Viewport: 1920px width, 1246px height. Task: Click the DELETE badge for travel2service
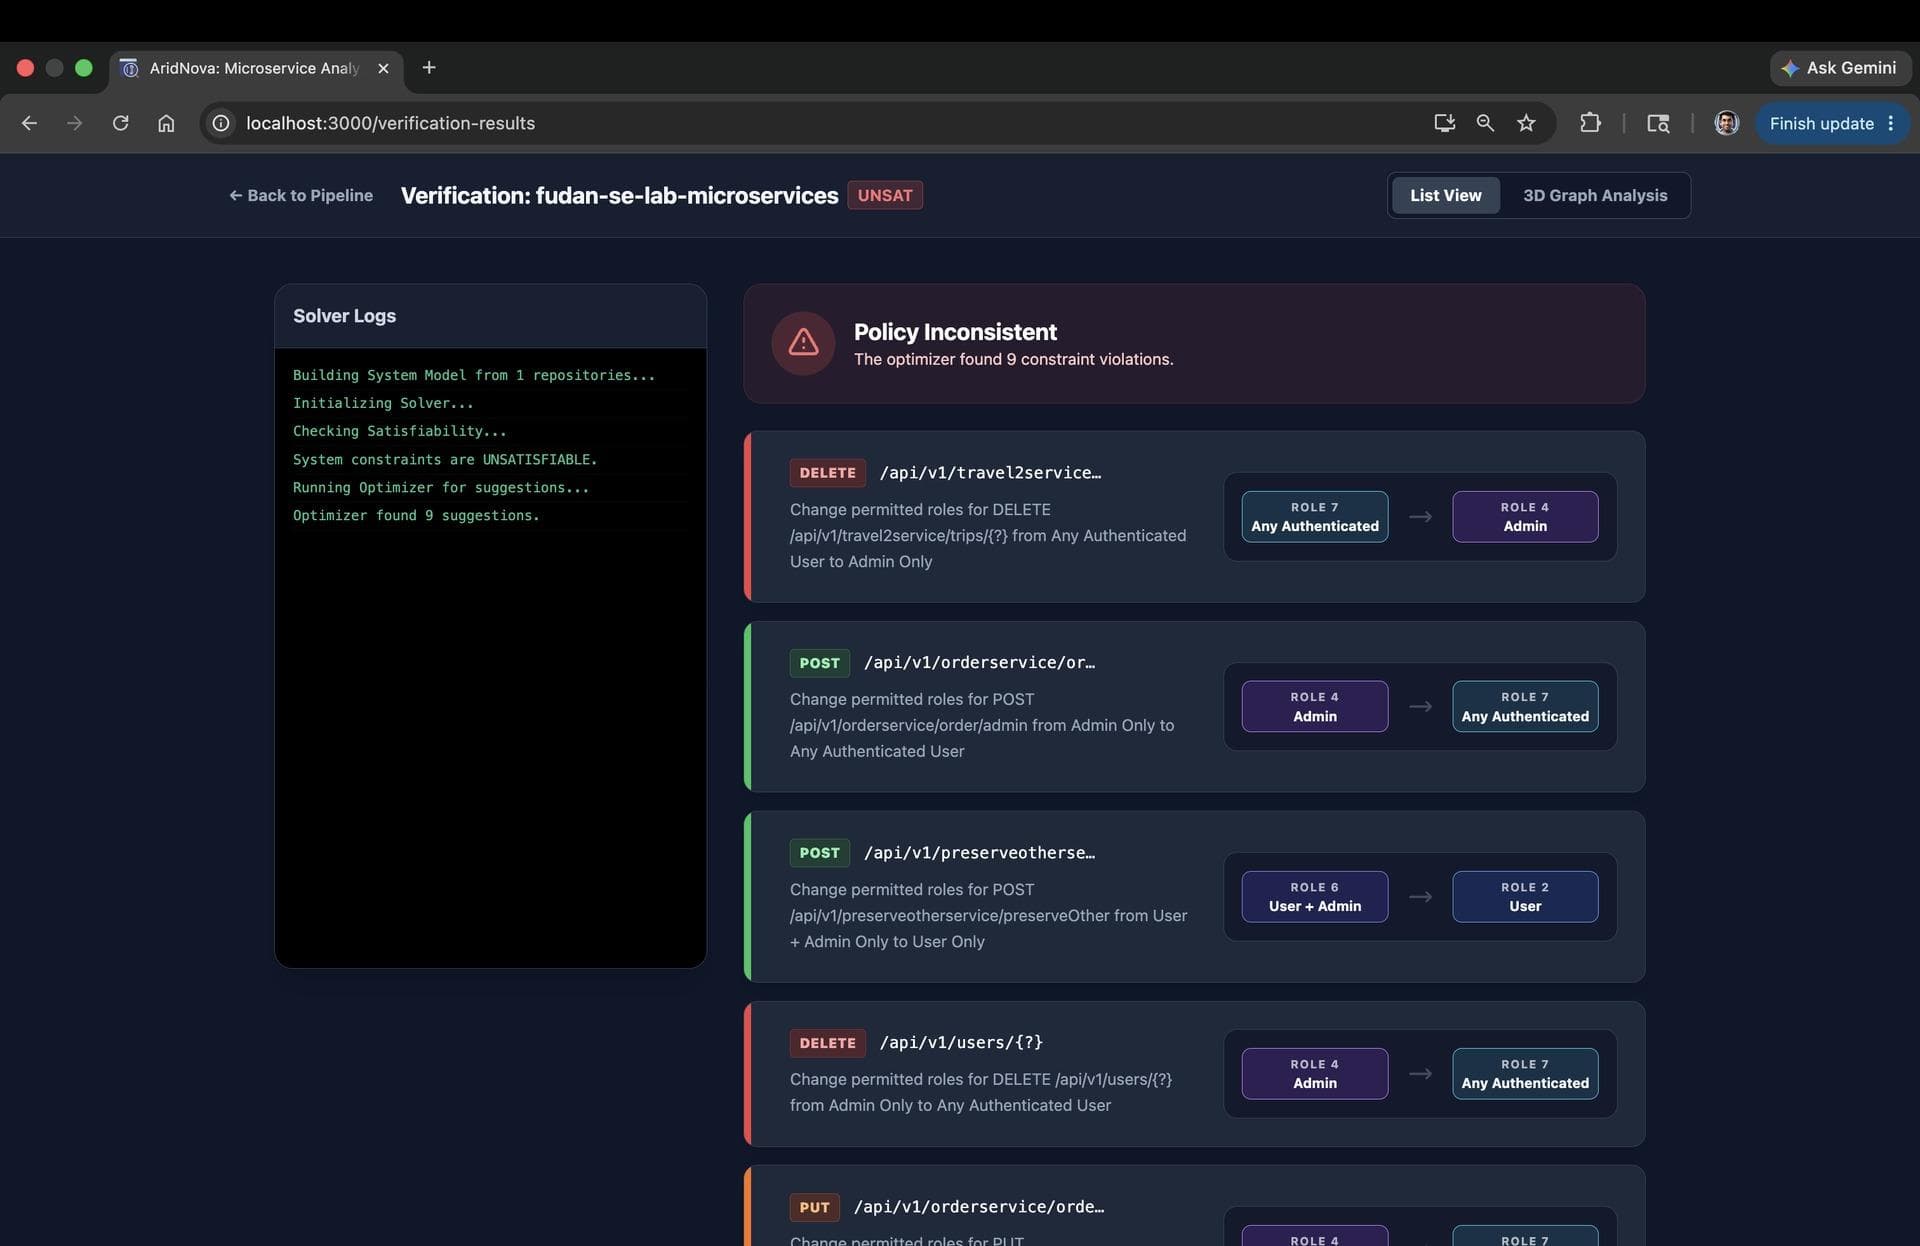(x=827, y=472)
